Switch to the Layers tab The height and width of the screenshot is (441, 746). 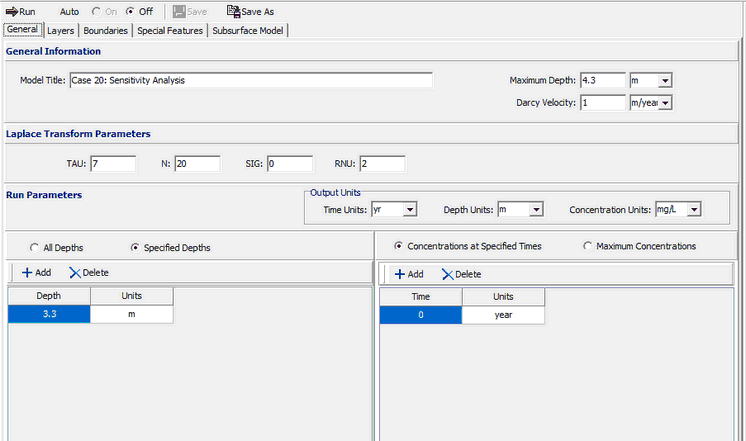(x=61, y=30)
